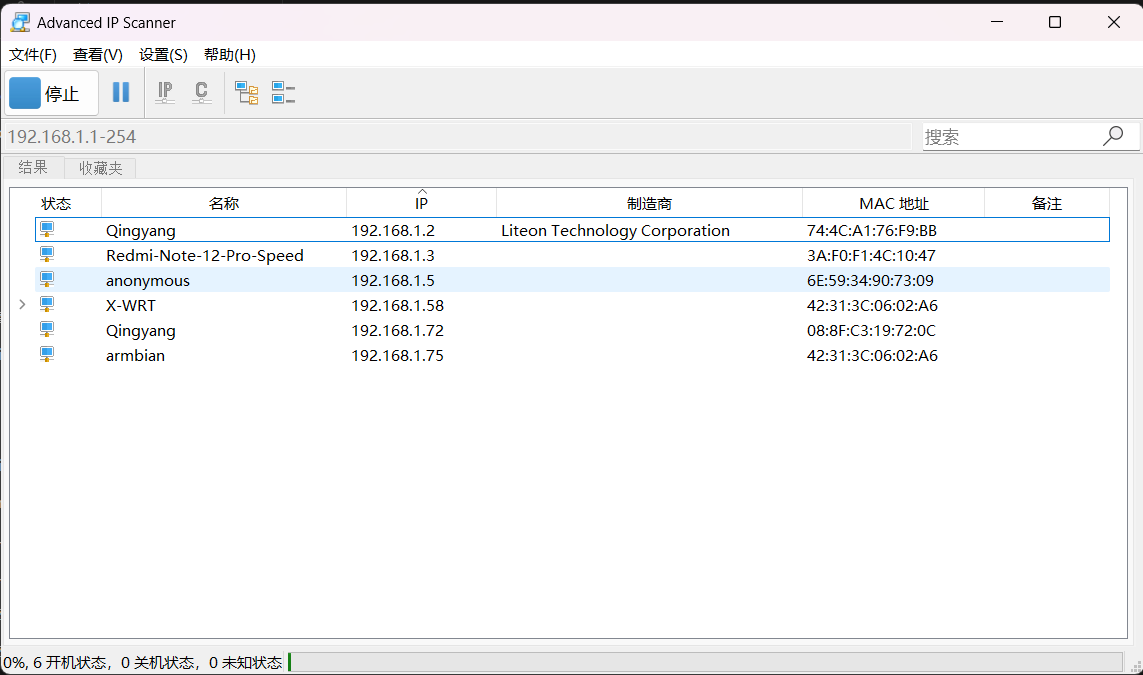This screenshot has height=675, width=1143.
Task: Sort by the 制造商 column header
Action: pos(649,203)
